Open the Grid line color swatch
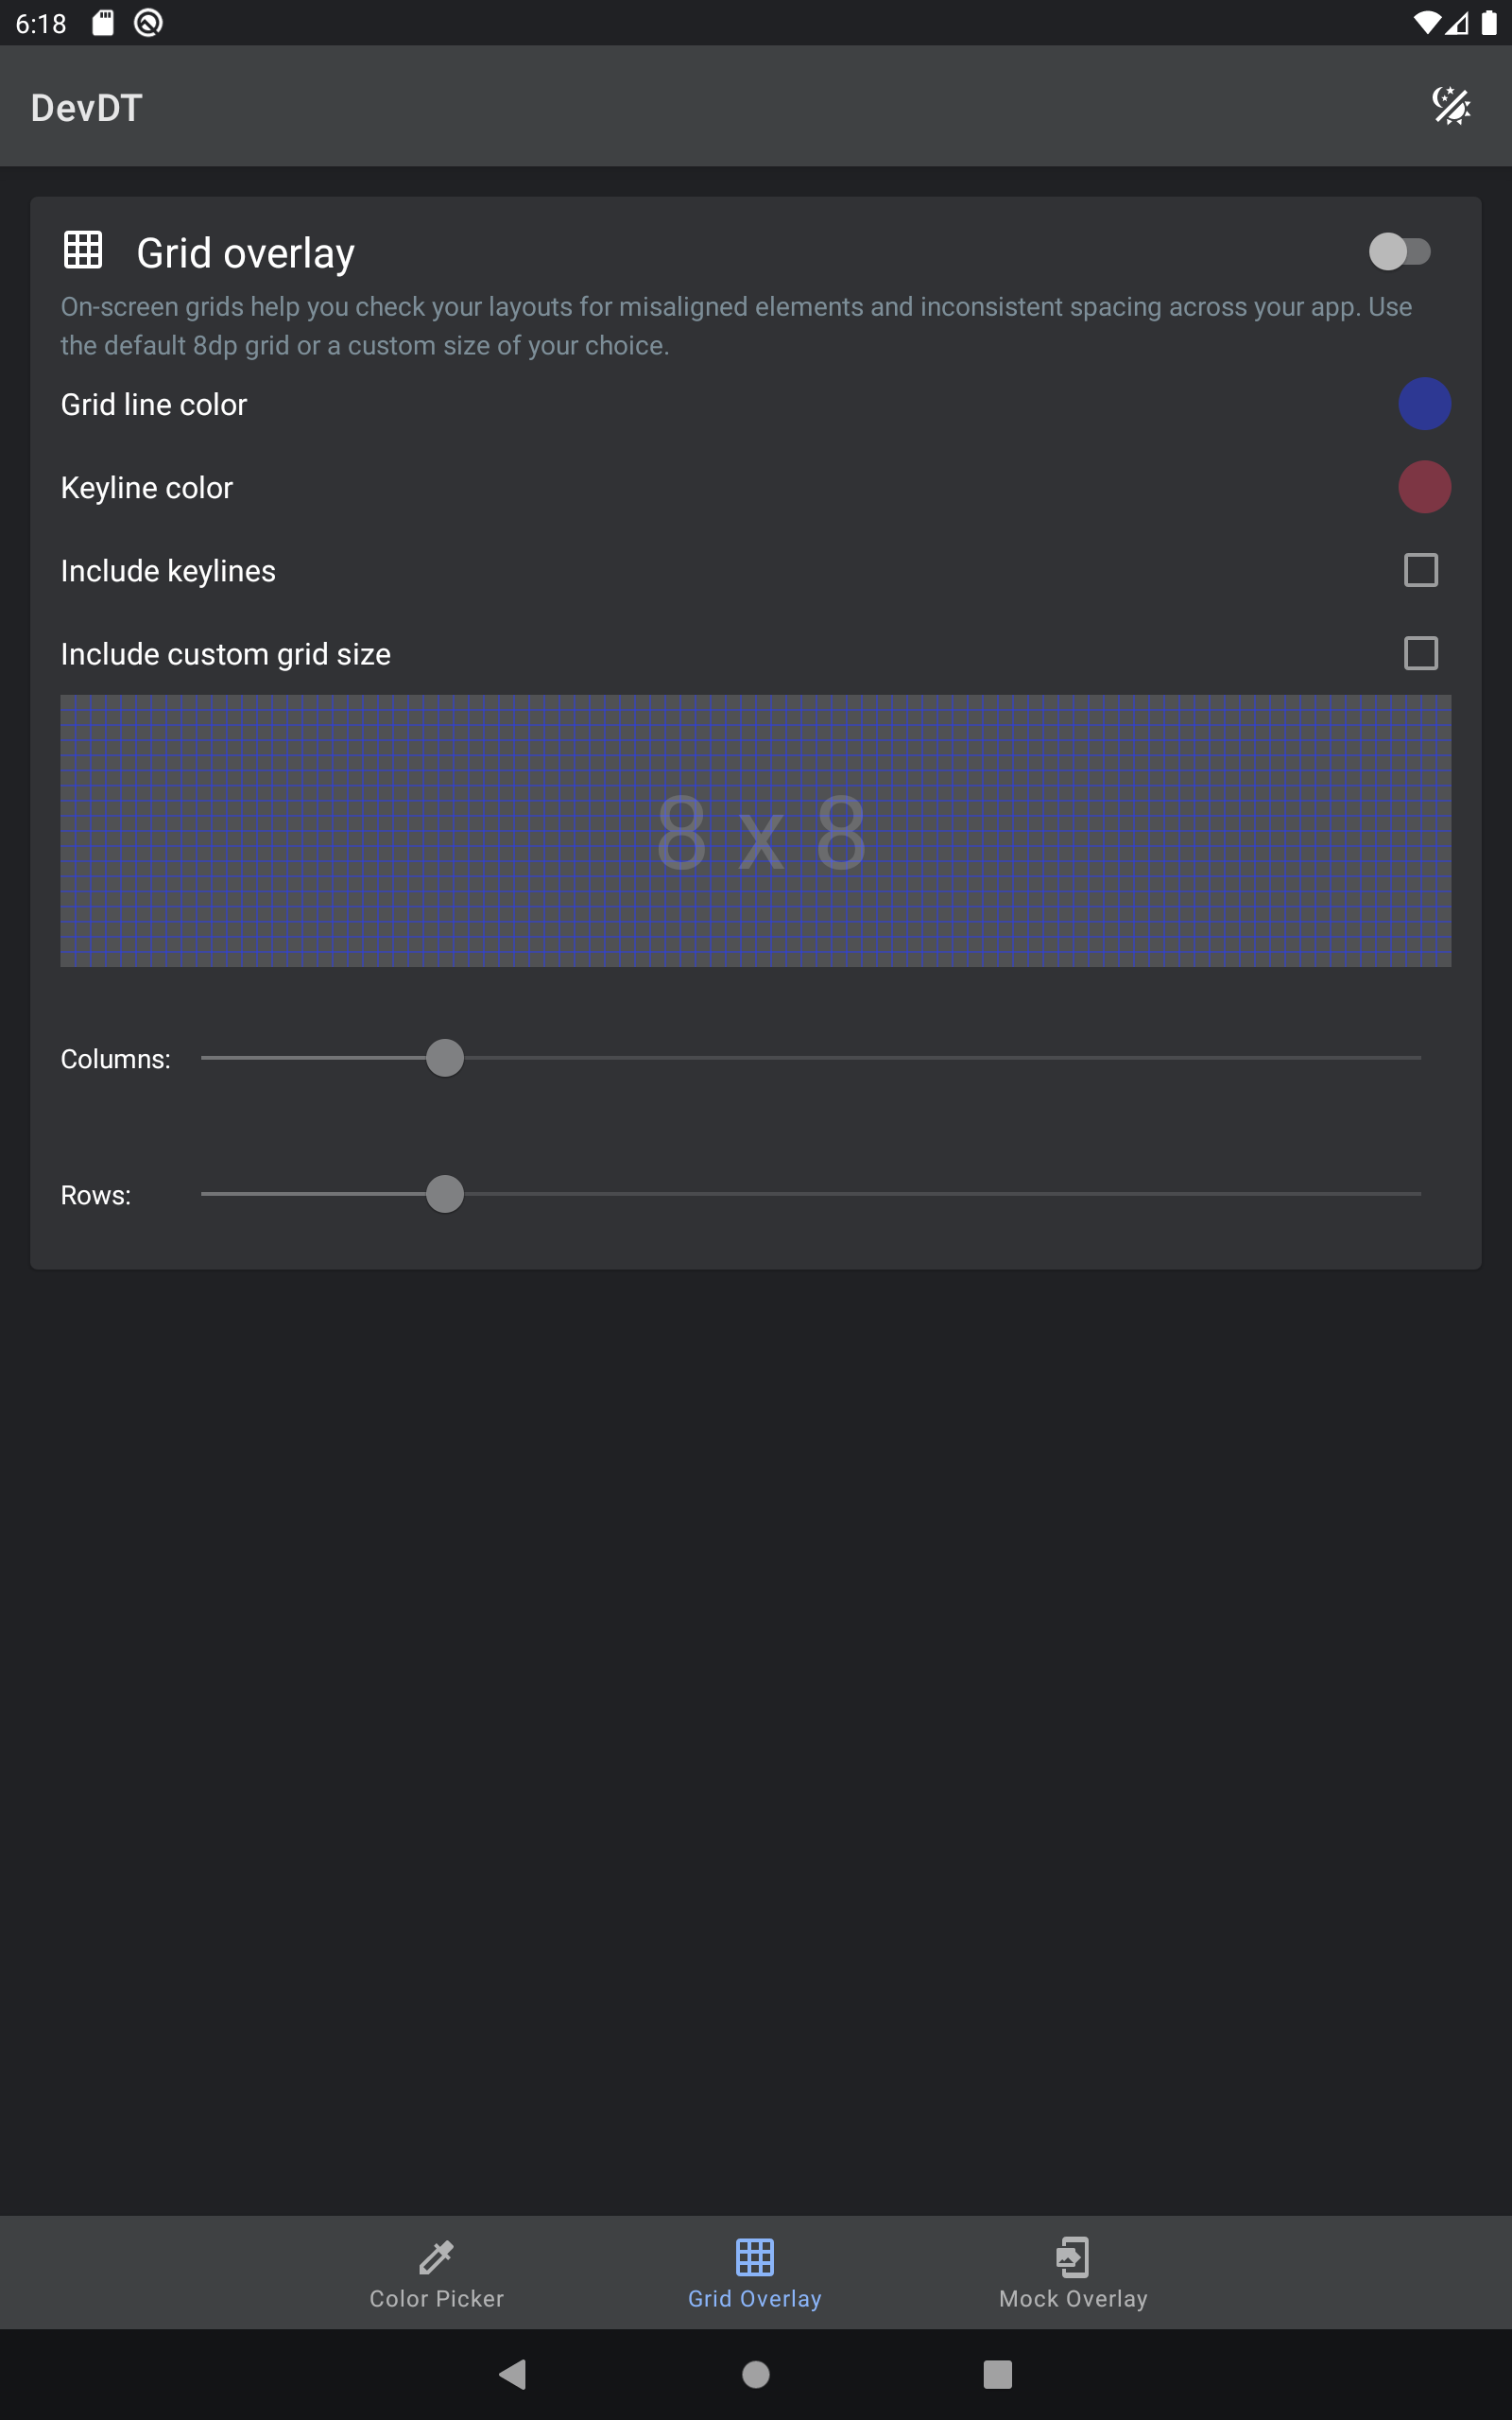 1425,404
